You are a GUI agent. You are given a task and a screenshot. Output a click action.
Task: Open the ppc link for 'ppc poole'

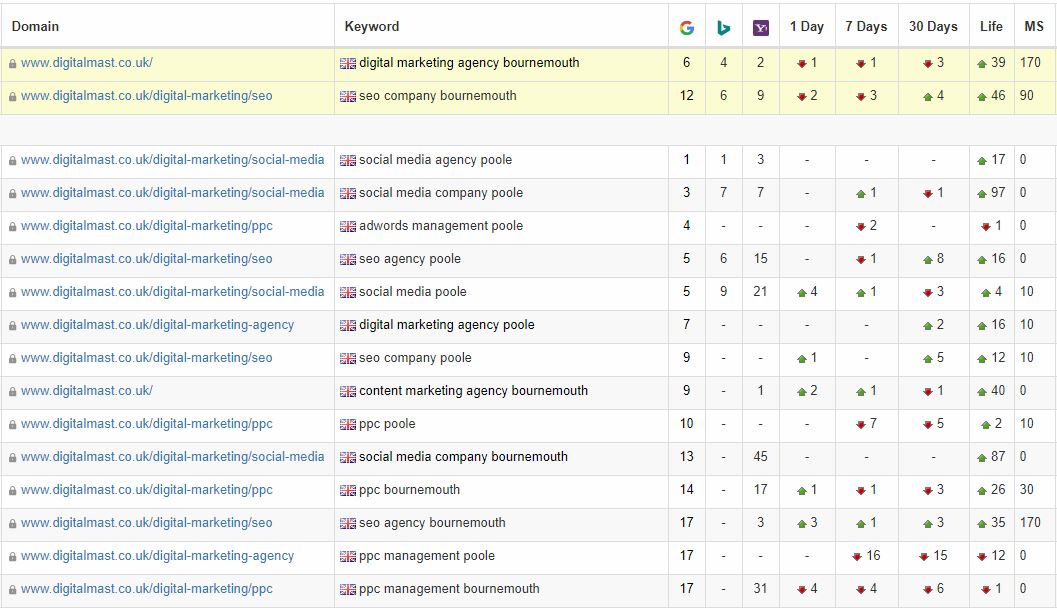[147, 424]
